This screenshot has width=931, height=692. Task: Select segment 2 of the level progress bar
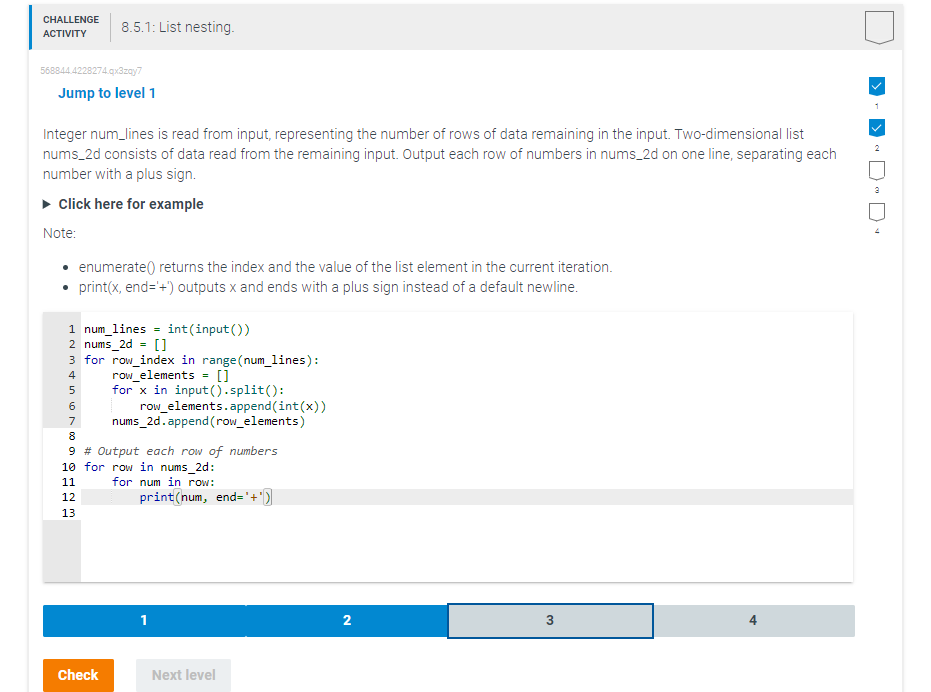click(x=347, y=620)
